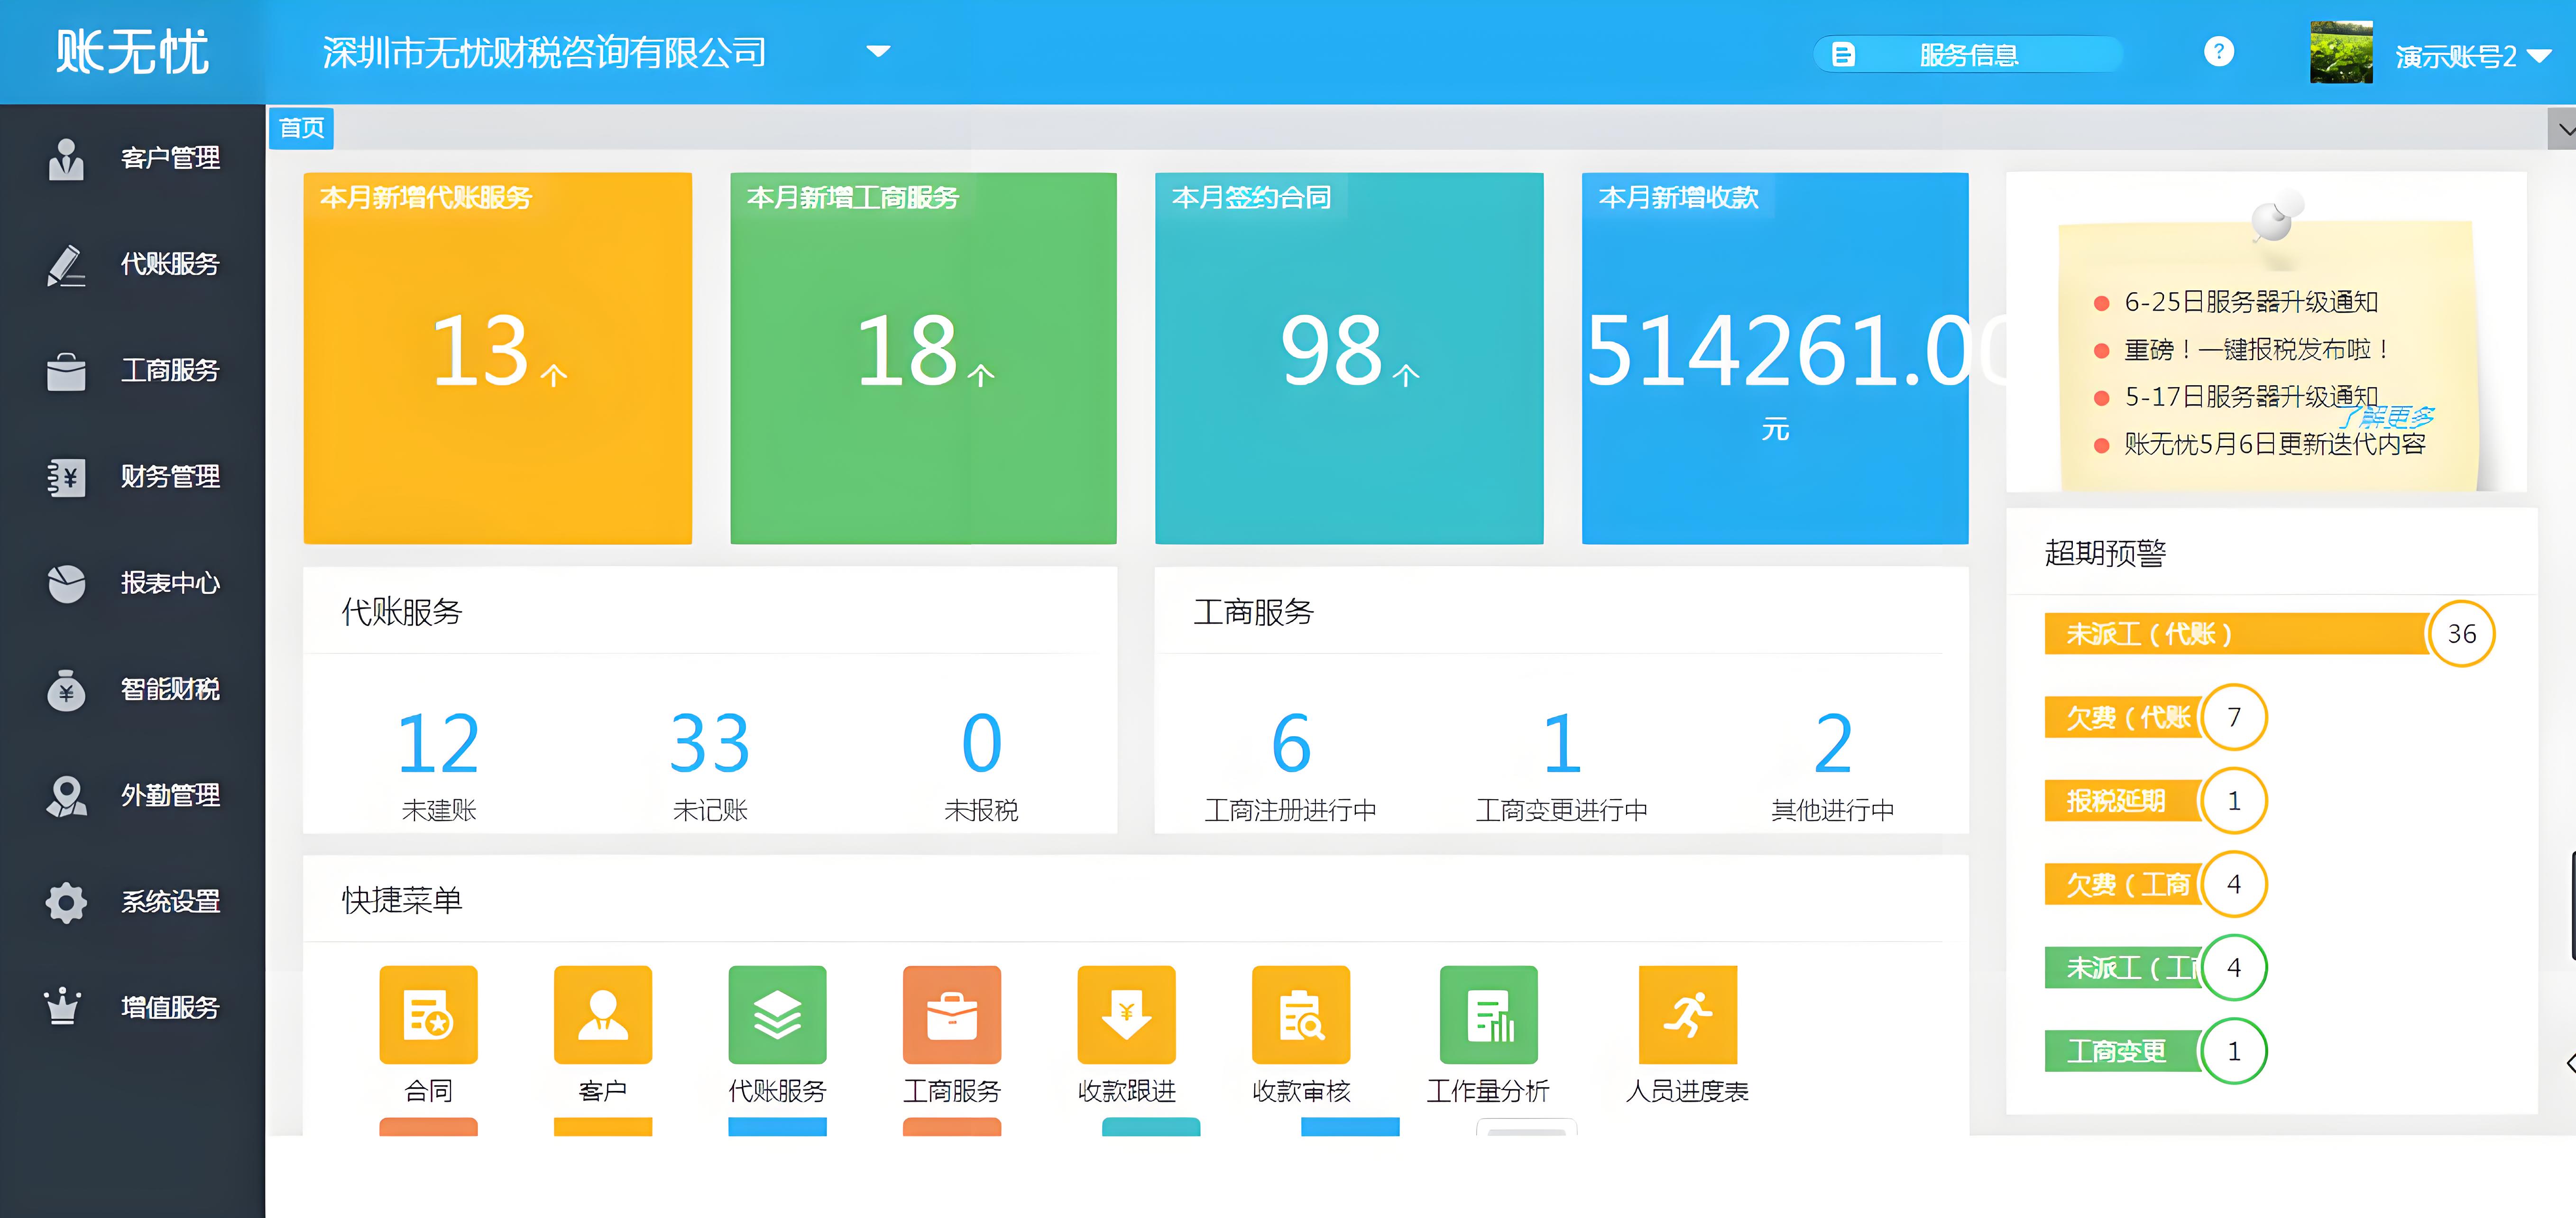Click the 客户 shortcut icon

tap(603, 1014)
